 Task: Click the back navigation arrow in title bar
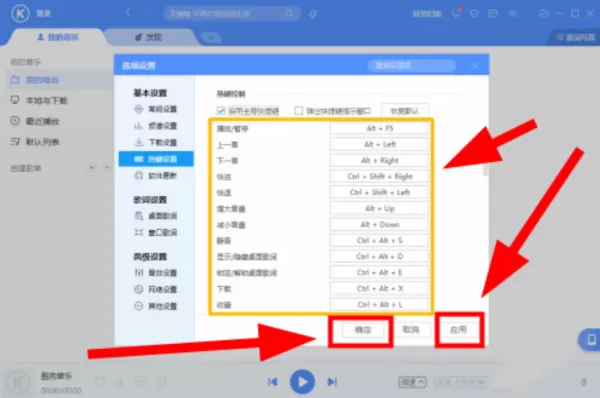click(129, 13)
